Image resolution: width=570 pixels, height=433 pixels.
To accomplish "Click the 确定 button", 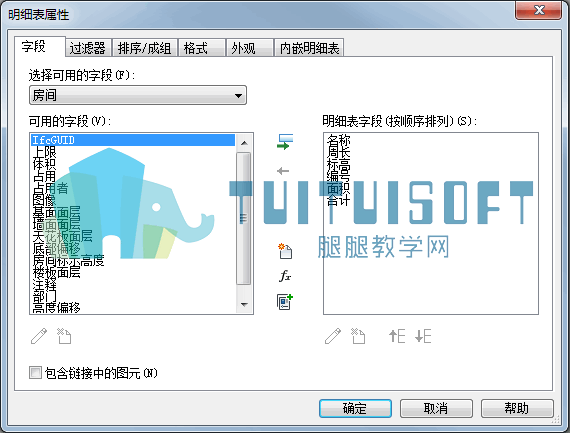I will pyautogui.click(x=355, y=408).
